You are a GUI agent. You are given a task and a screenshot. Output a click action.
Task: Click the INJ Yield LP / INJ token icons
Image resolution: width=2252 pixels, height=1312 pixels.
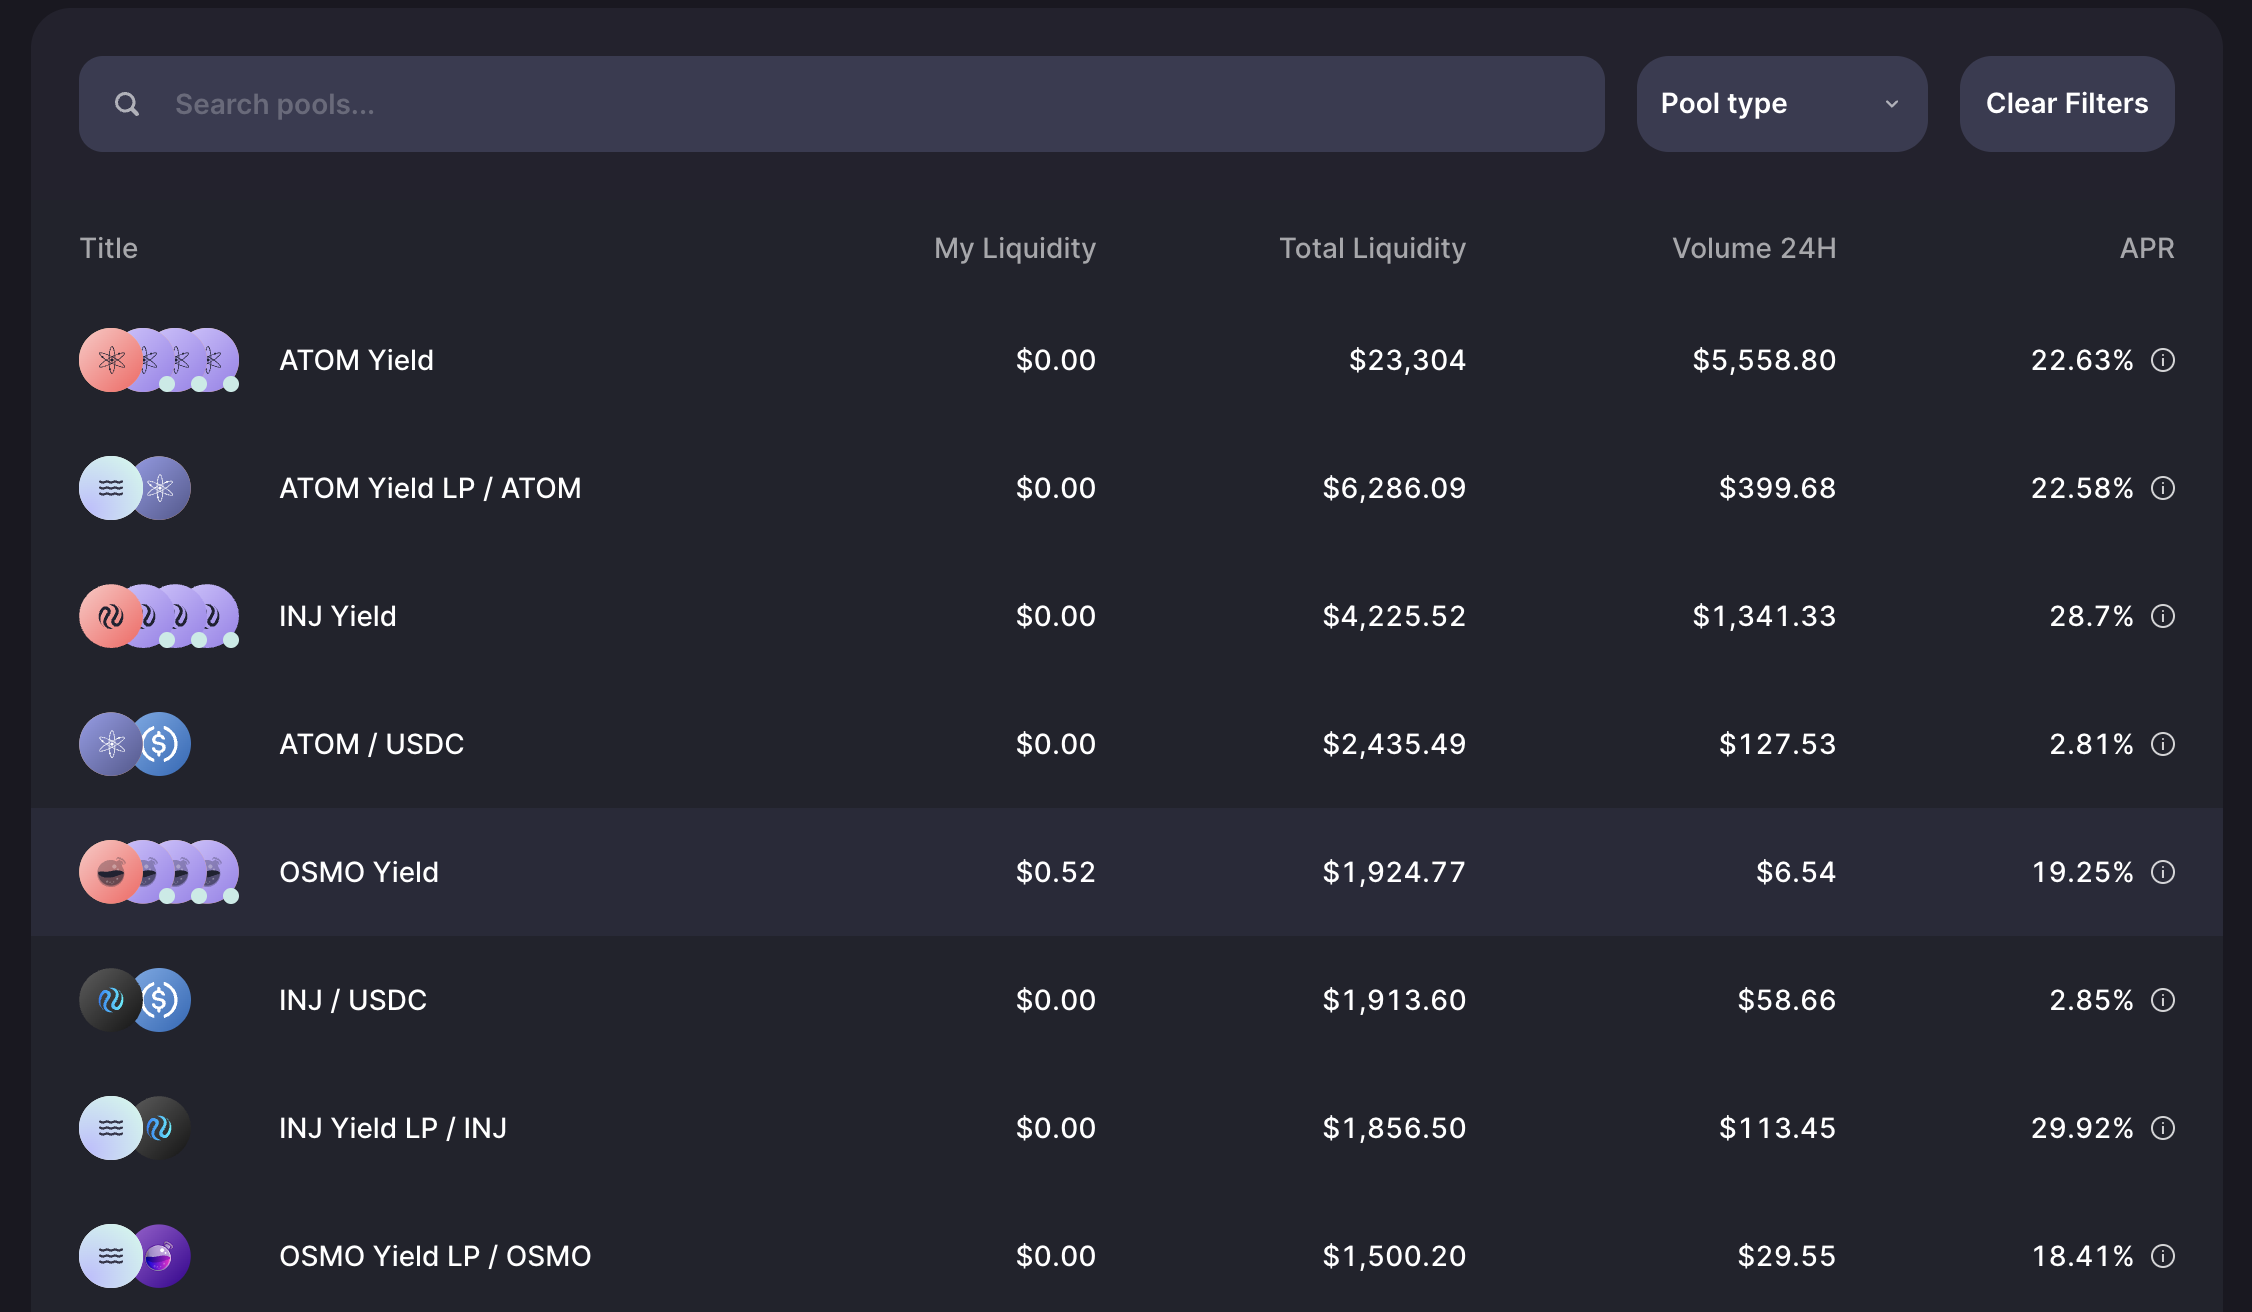(x=135, y=1128)
